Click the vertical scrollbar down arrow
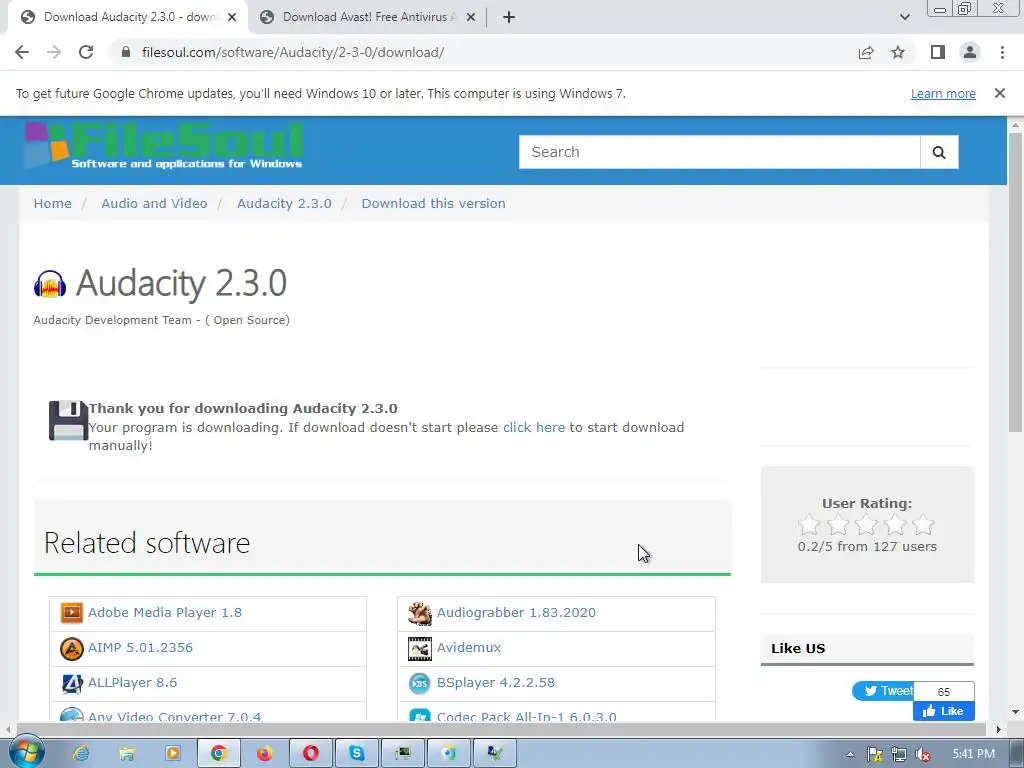The width and height of the screenshot is (1024, 768). (1015, 712)
